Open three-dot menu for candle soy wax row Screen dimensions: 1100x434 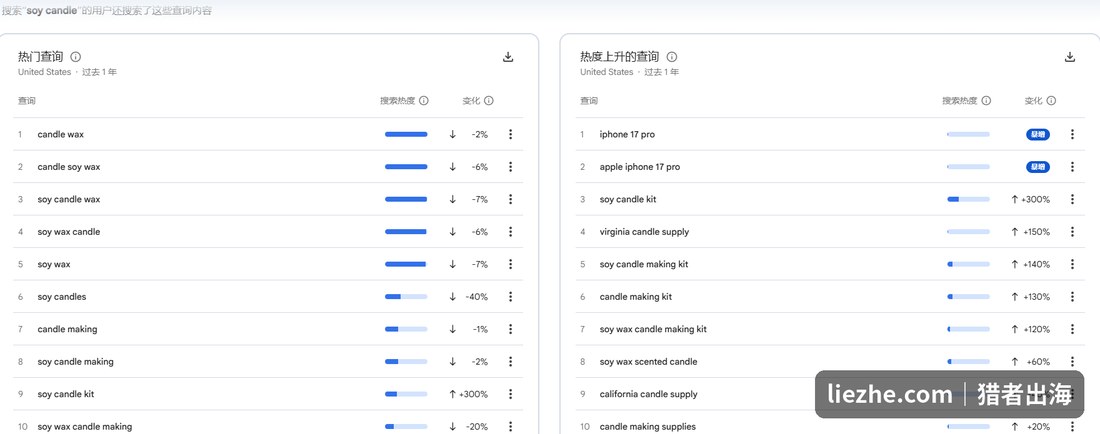coord(510,167)
